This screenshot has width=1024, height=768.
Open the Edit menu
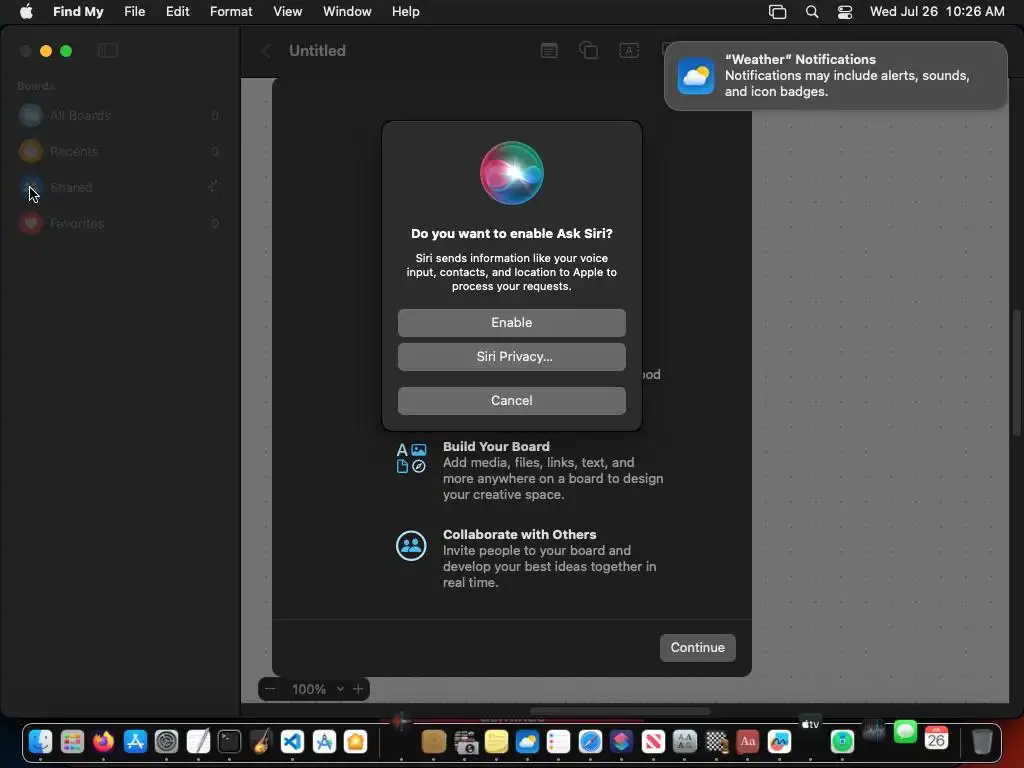pyautogui.click(x=177, y=12)
